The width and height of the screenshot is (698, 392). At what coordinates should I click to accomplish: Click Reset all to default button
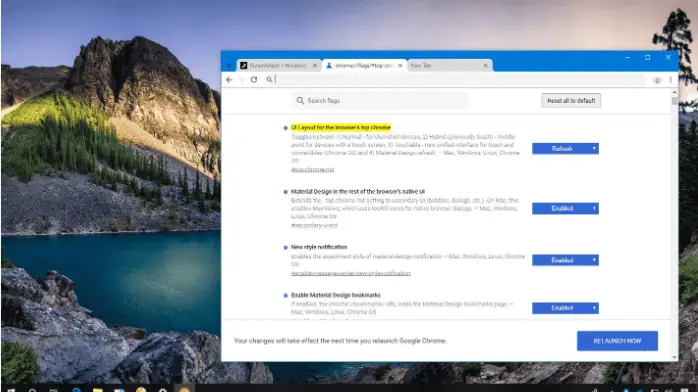(571, 101)
